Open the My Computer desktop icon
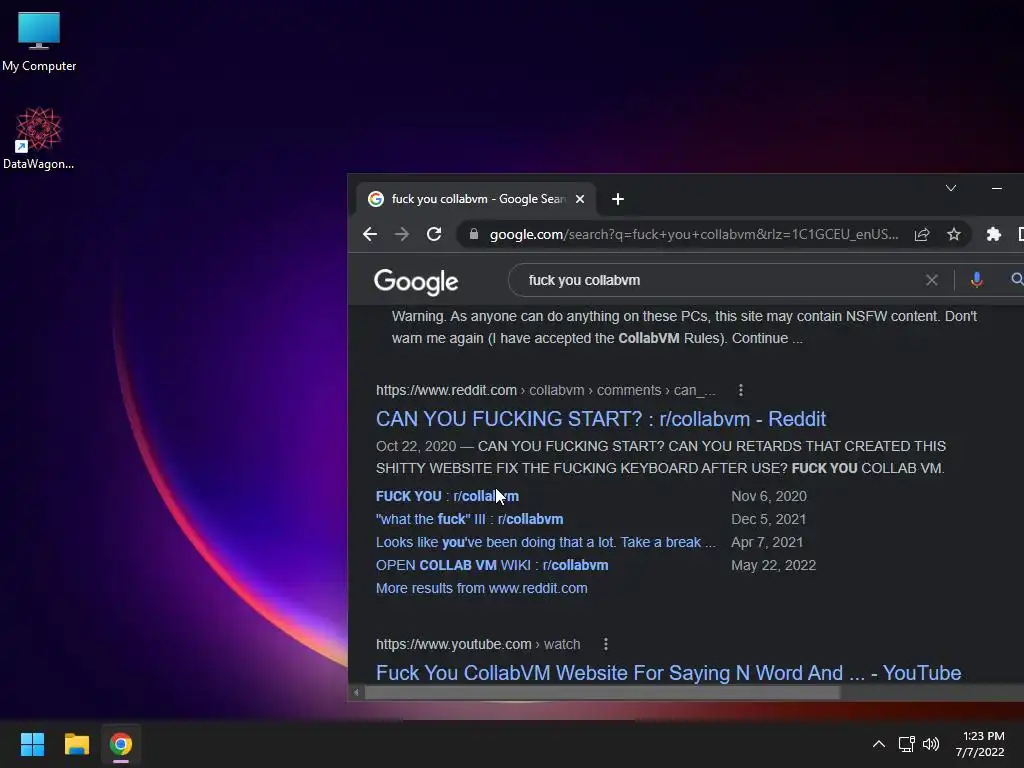Viewport: 1024px width, 768px height. [39, 41]
